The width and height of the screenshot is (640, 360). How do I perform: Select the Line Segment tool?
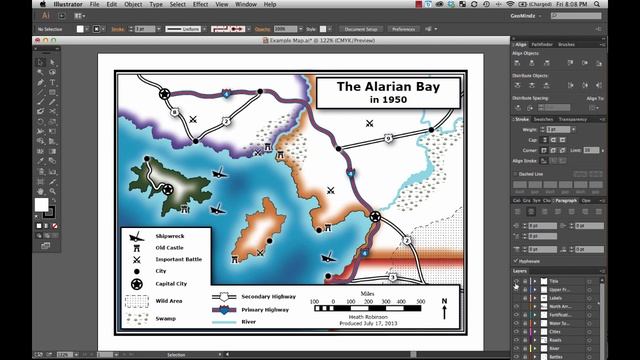(x=40, y=92)
